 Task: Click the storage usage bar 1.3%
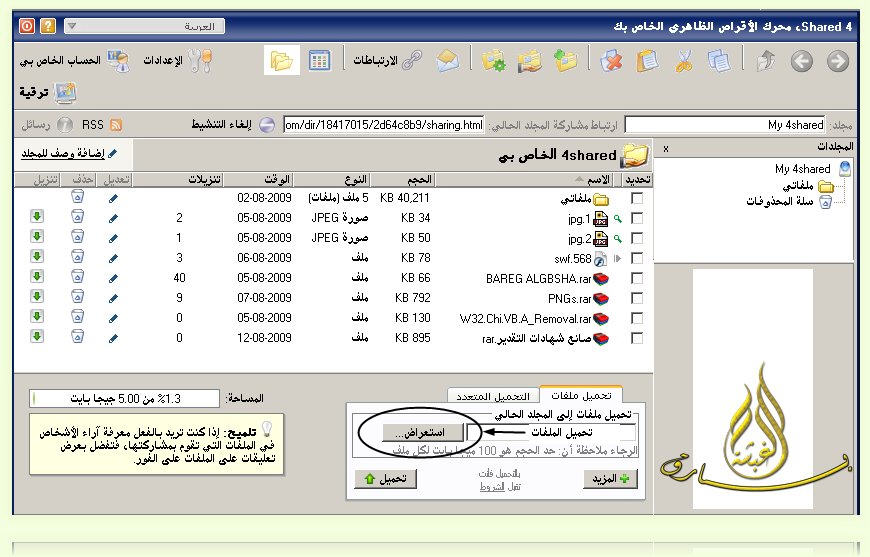(x=125, y=398)
